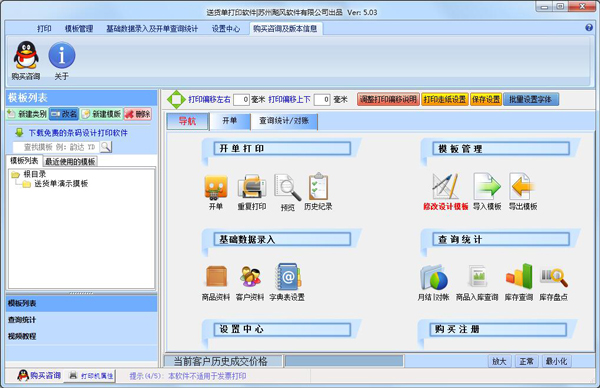Select 视频教程 in the bottom-left panel
The width and height of the screenshot is (600, 388).
[81, 336]
